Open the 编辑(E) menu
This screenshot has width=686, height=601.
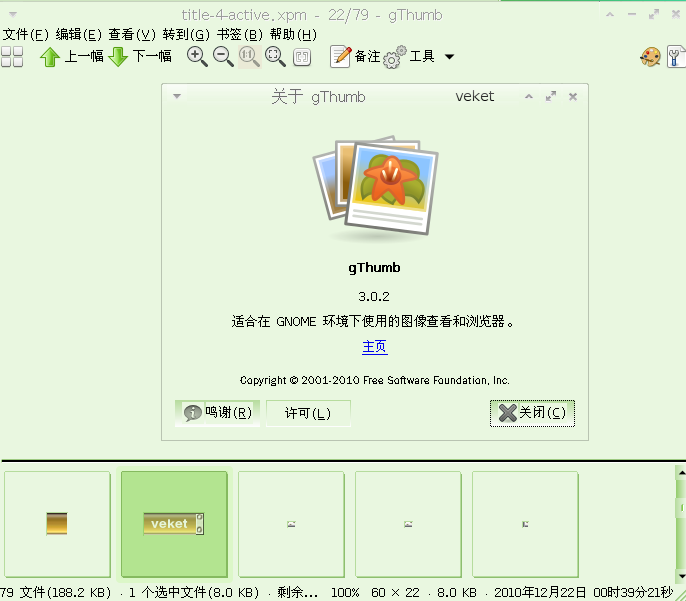click(79, 34)
